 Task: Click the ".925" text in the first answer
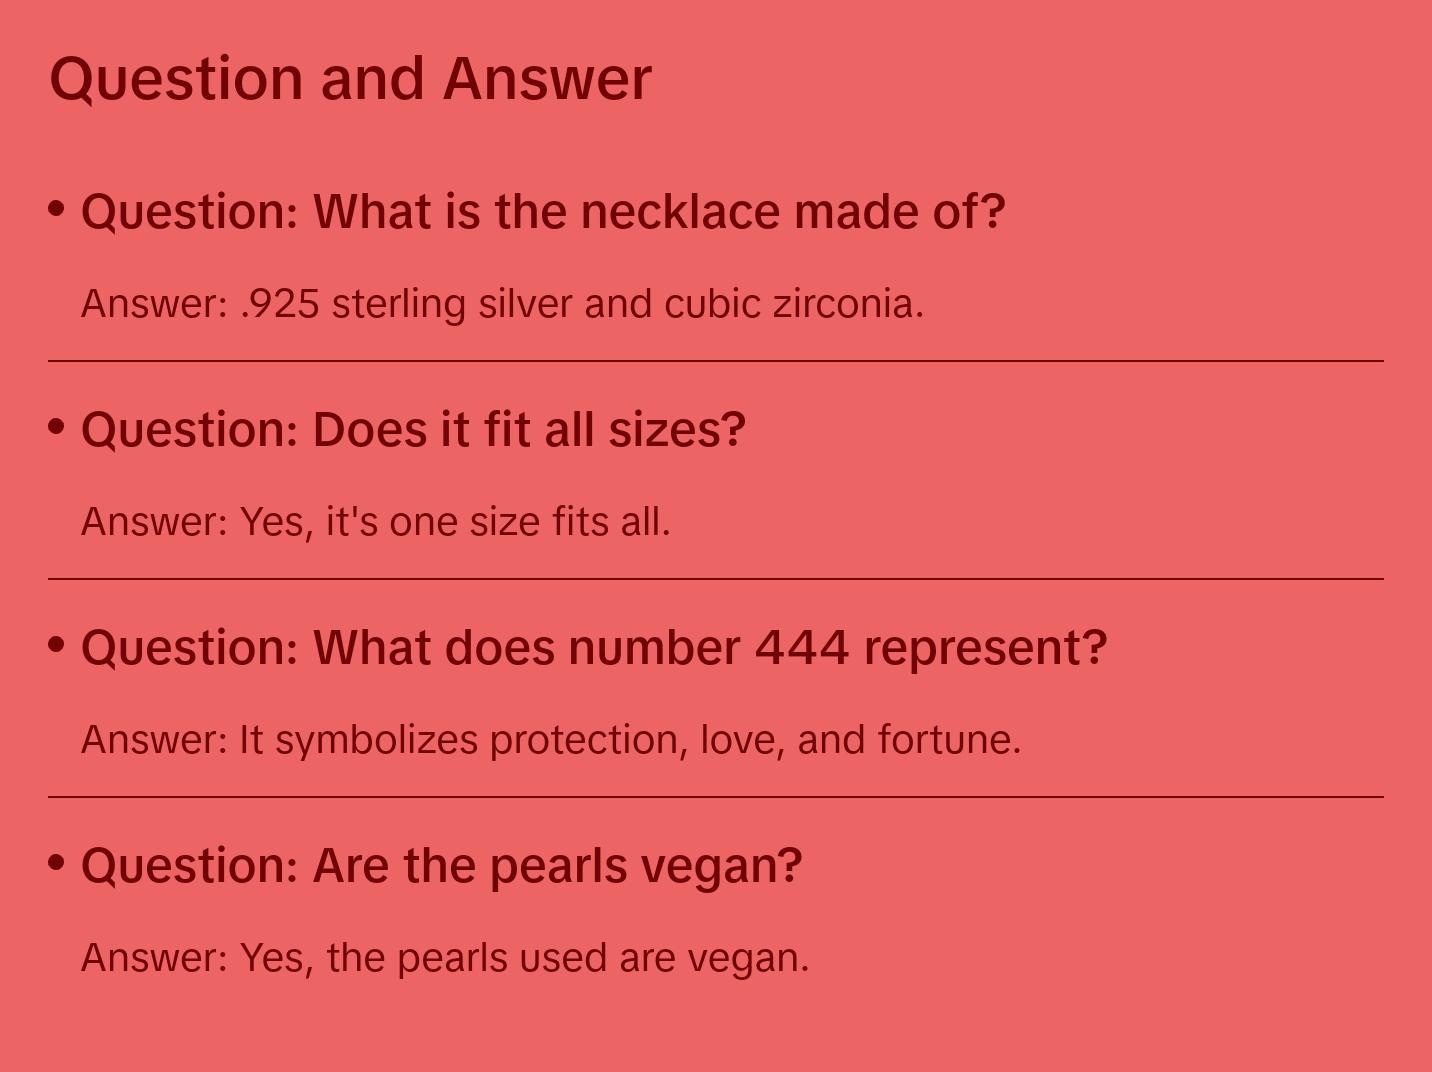coord(280,304)
